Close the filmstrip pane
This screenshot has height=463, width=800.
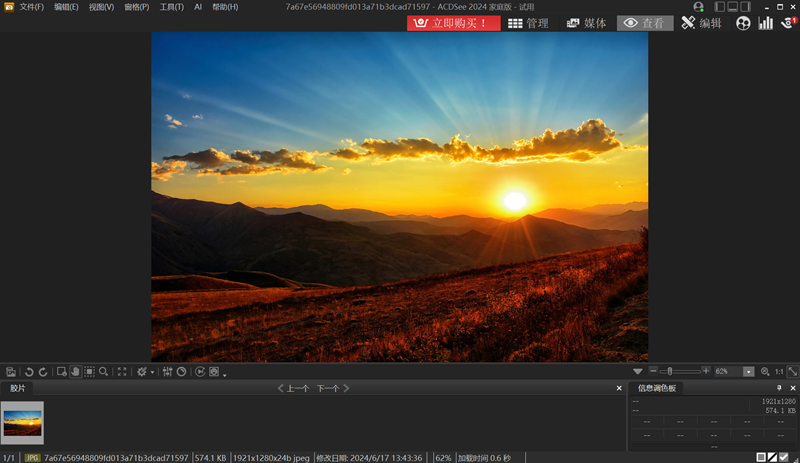pos(619,388)
